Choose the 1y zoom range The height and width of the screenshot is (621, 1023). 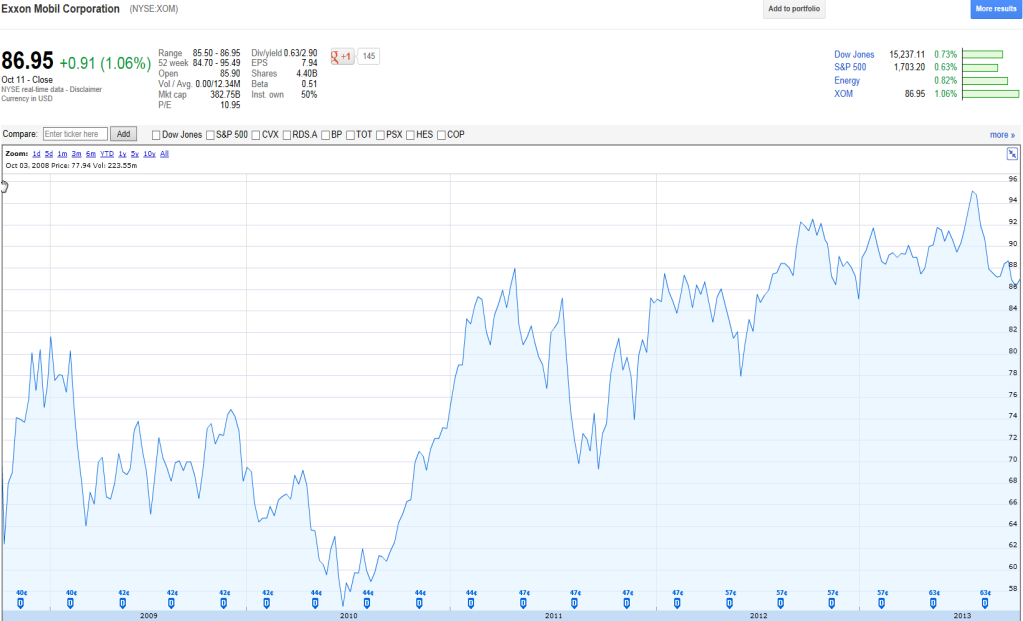pos(122,154)
